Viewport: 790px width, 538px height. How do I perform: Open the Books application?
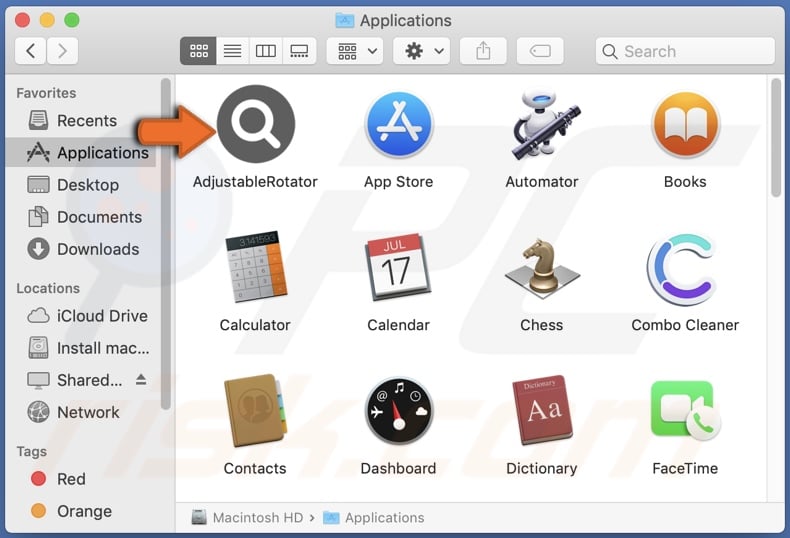[x=685, y=124]
